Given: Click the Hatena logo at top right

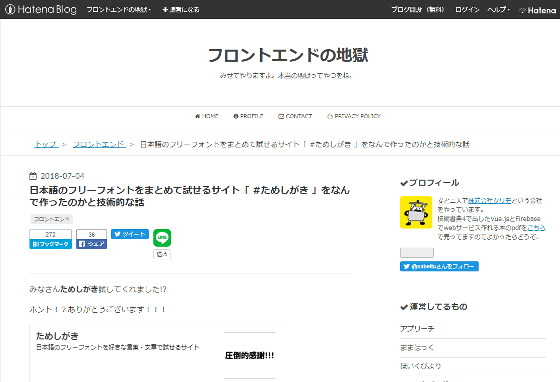Looking at the screenshot, I should (x=538, y=10).
